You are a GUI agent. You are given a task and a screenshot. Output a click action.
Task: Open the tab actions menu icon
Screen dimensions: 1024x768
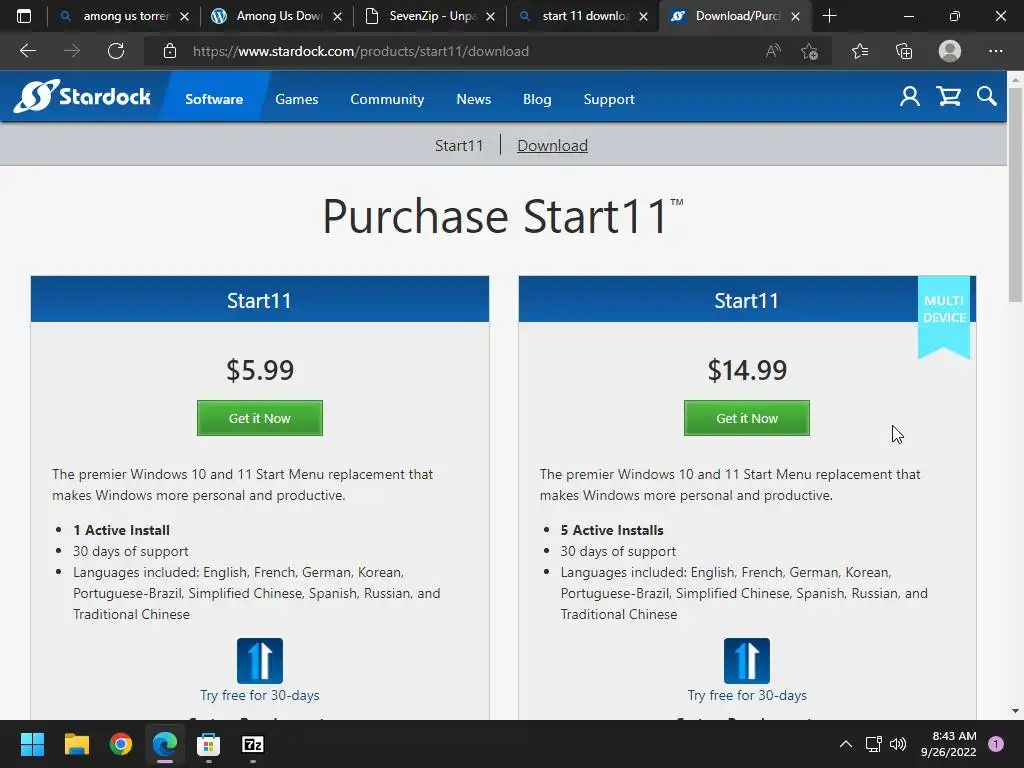(24, 16)
